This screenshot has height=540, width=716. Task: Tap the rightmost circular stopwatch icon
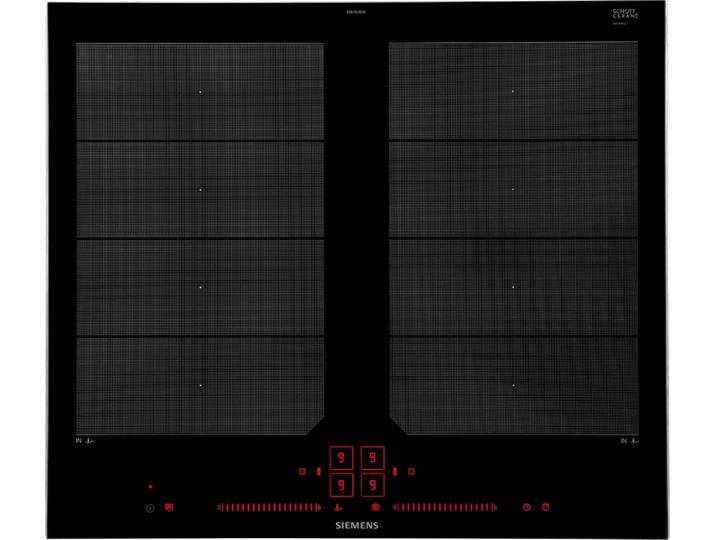[x=545, y=507]
